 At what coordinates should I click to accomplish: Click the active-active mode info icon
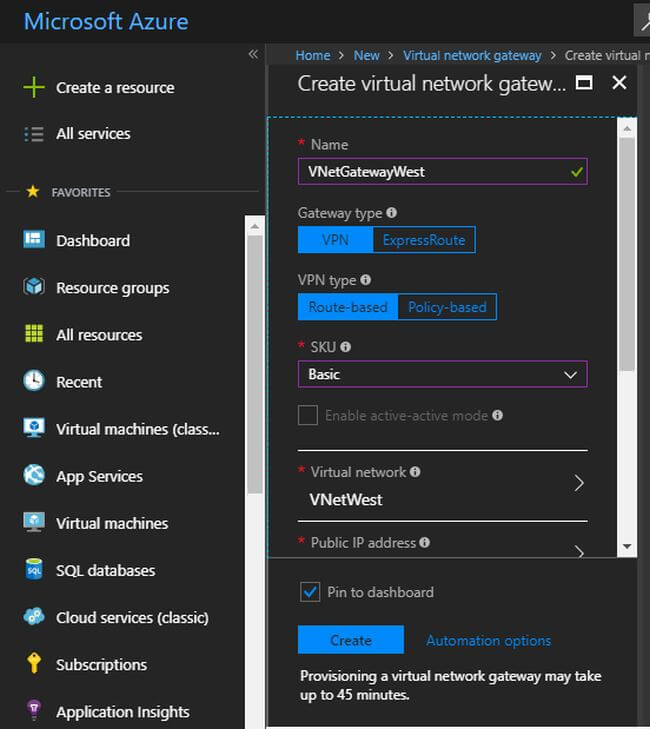click(x=497, y=415)
